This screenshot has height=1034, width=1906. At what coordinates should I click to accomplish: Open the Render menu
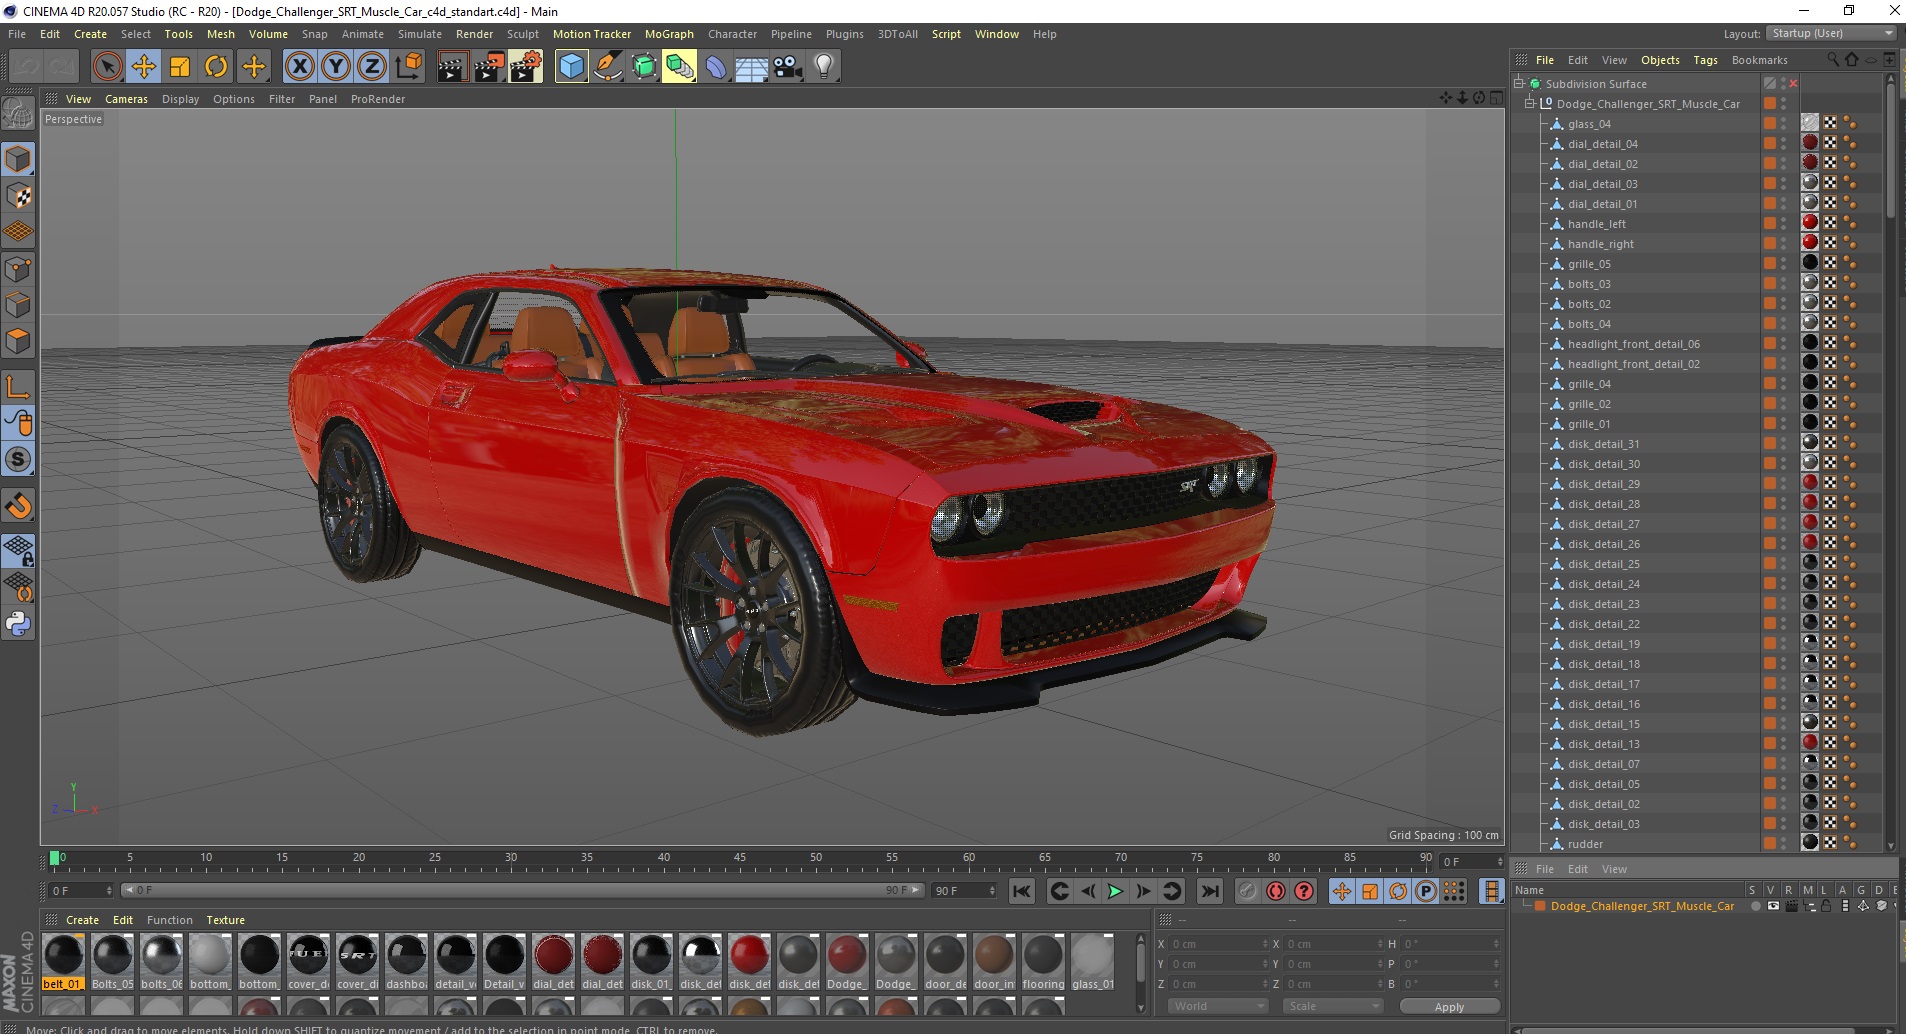[x=474, y=34]
